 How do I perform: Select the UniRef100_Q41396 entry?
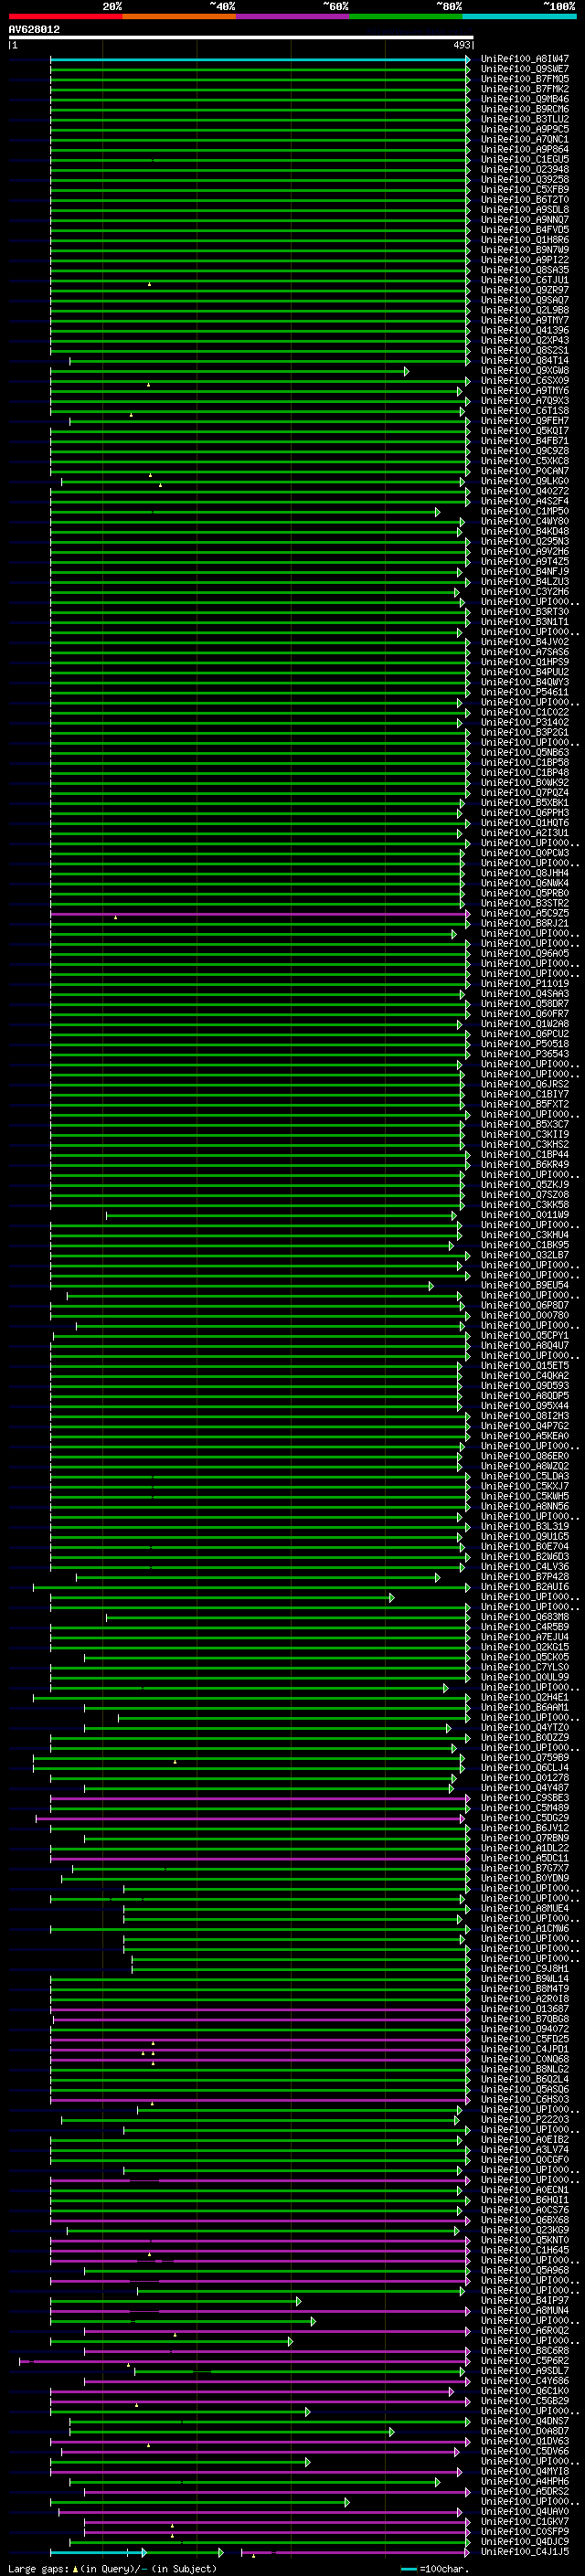pyautogui.click(x=524, y=330)
